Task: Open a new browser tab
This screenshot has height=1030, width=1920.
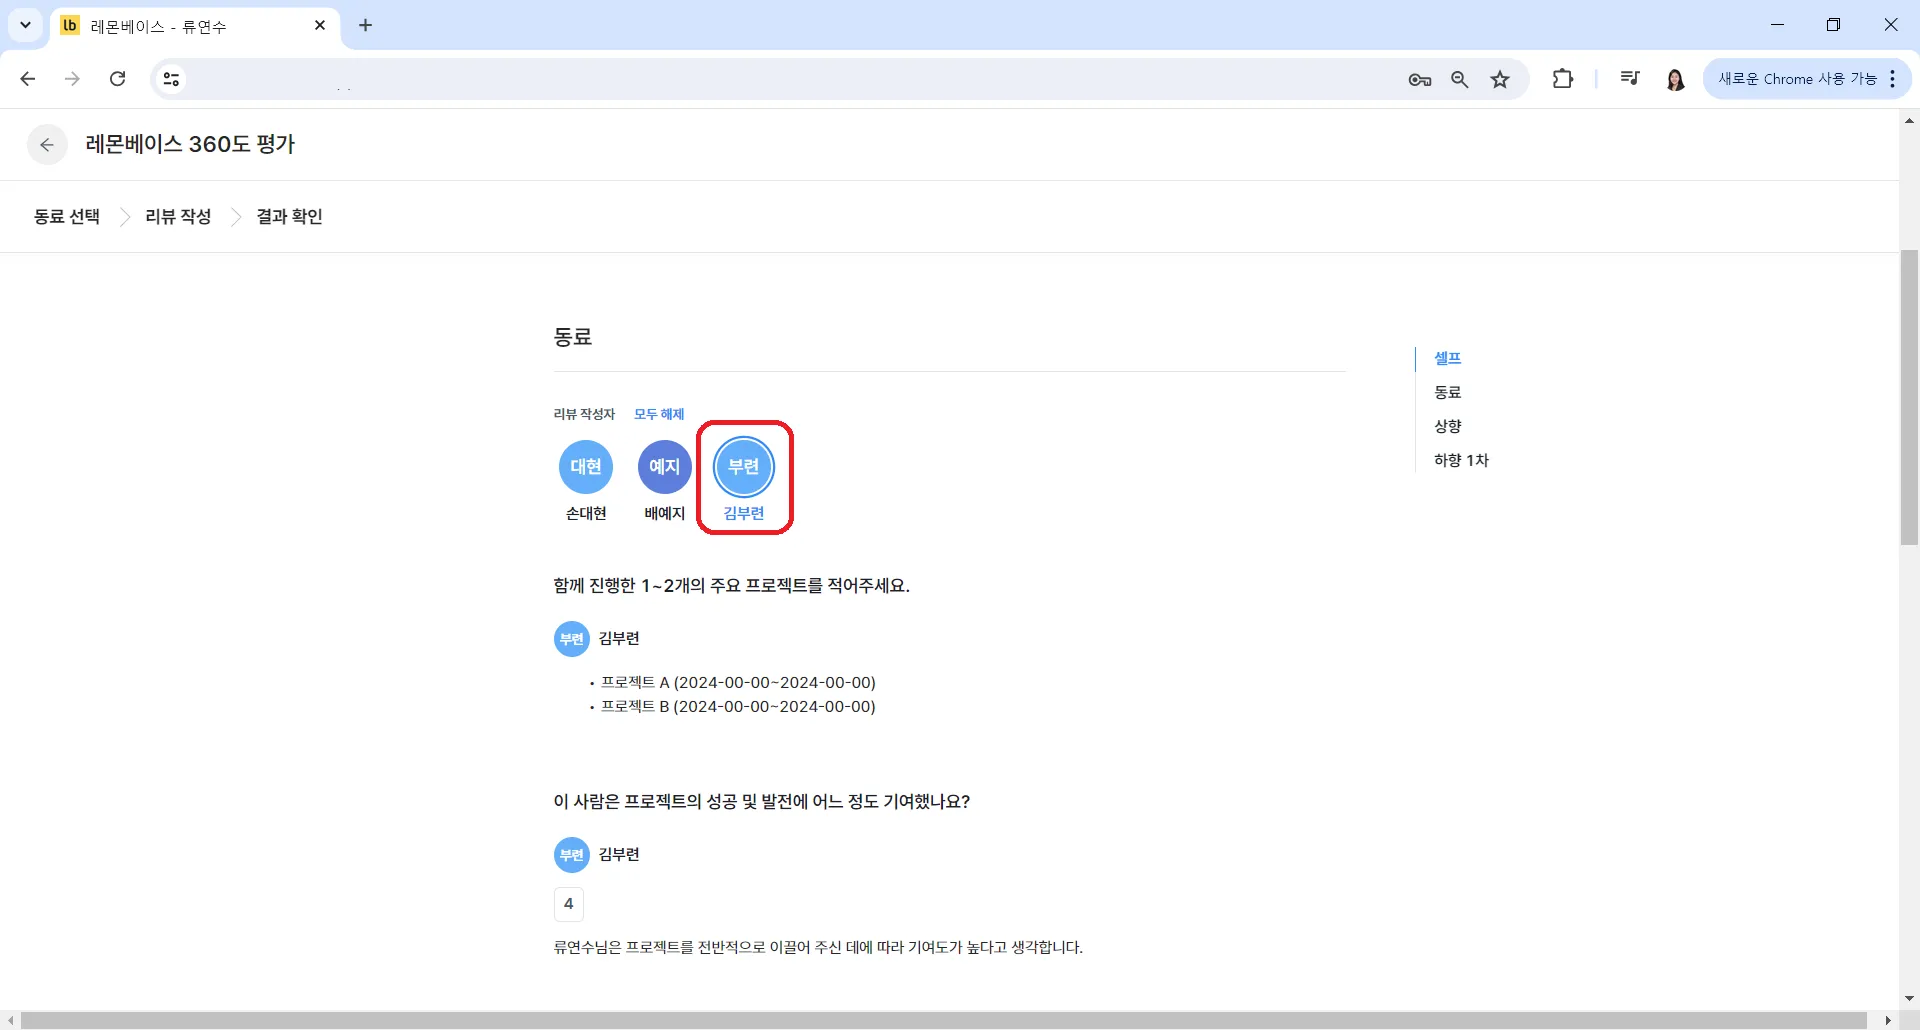Action: pos(365,26)
